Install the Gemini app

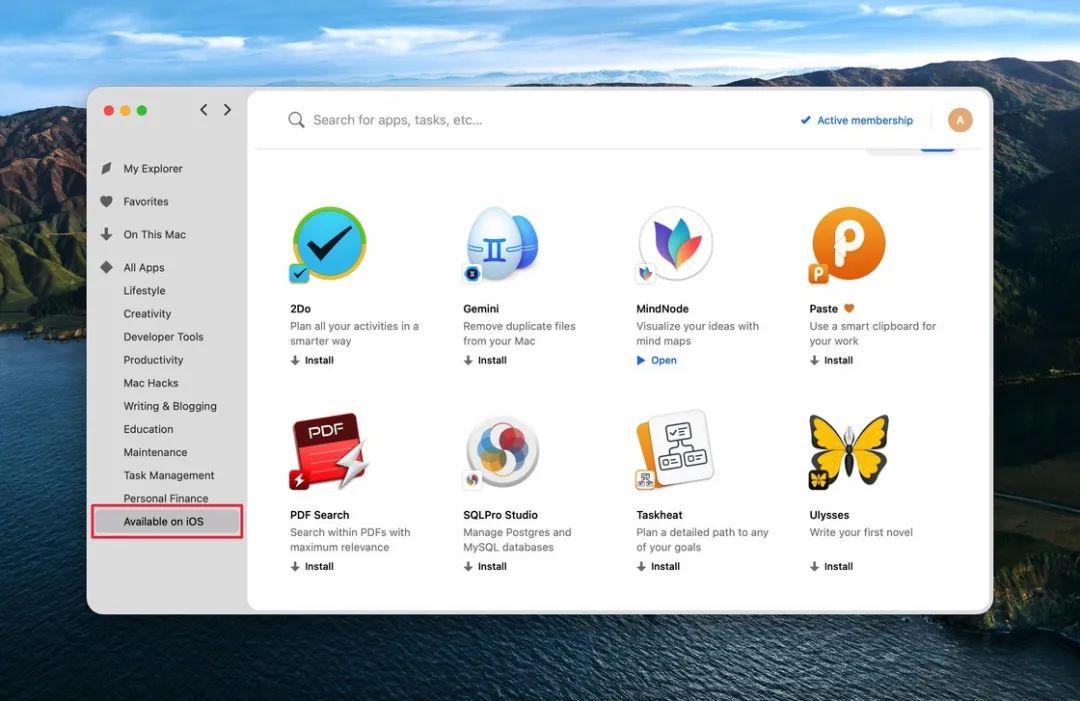pos(485,360)
